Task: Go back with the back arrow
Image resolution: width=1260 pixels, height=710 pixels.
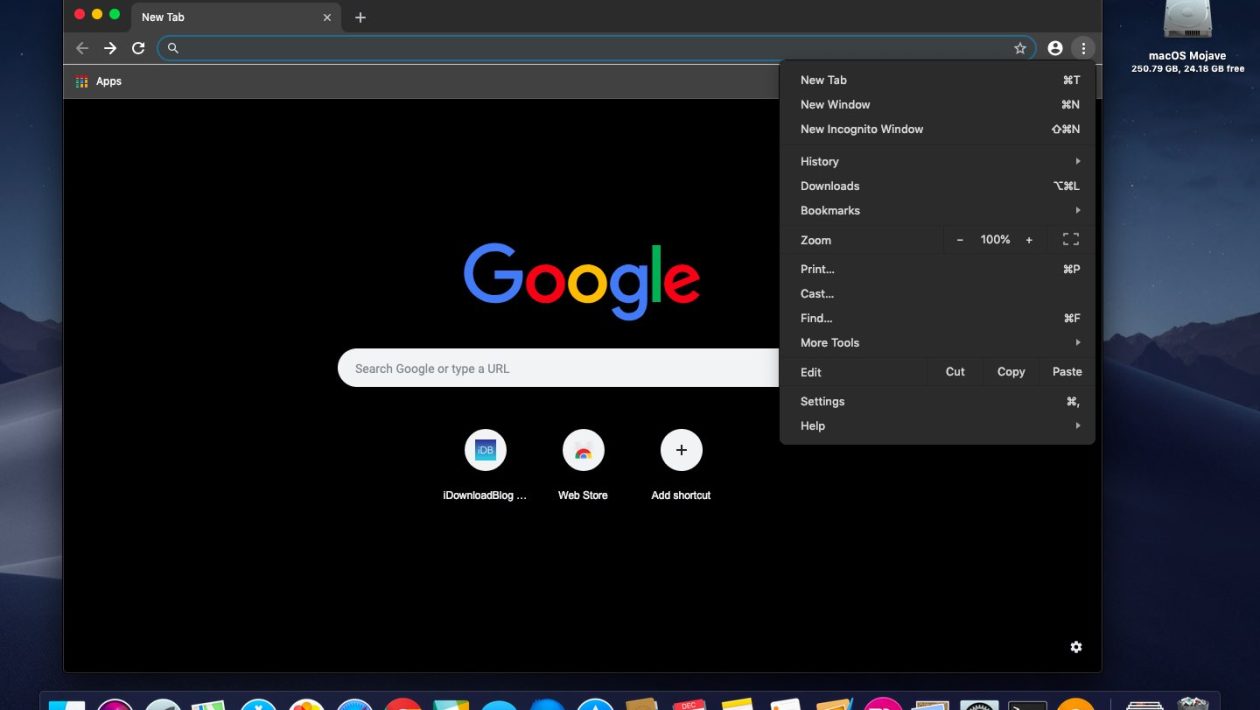Action: coord(82,48)
